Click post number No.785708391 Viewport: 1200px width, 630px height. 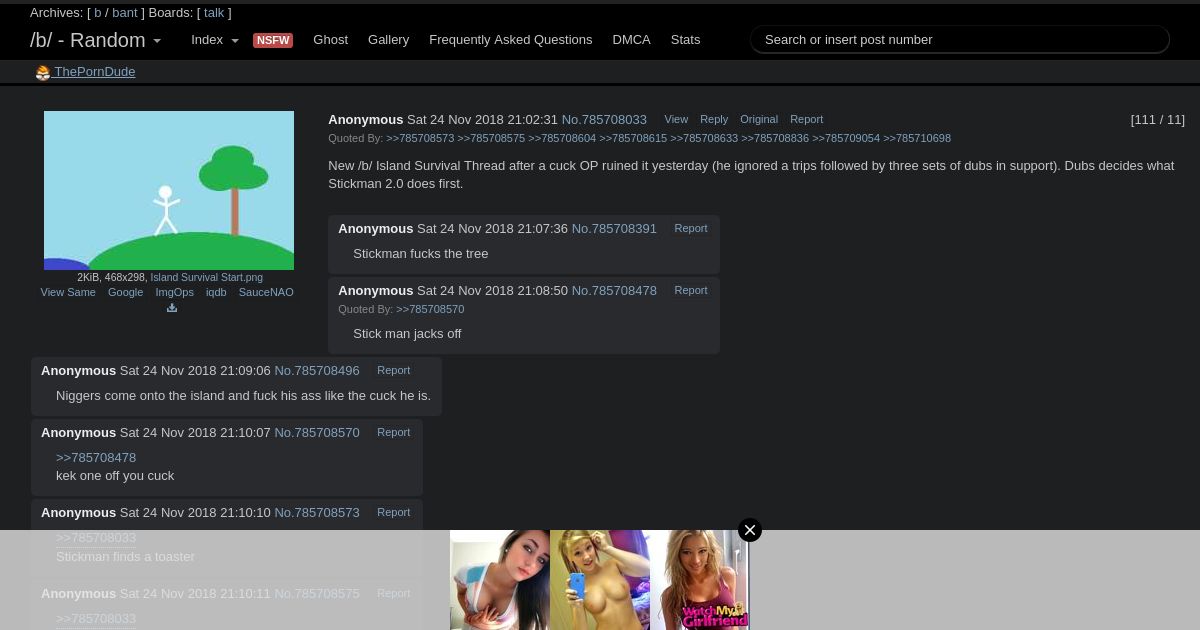pos(614,229)
